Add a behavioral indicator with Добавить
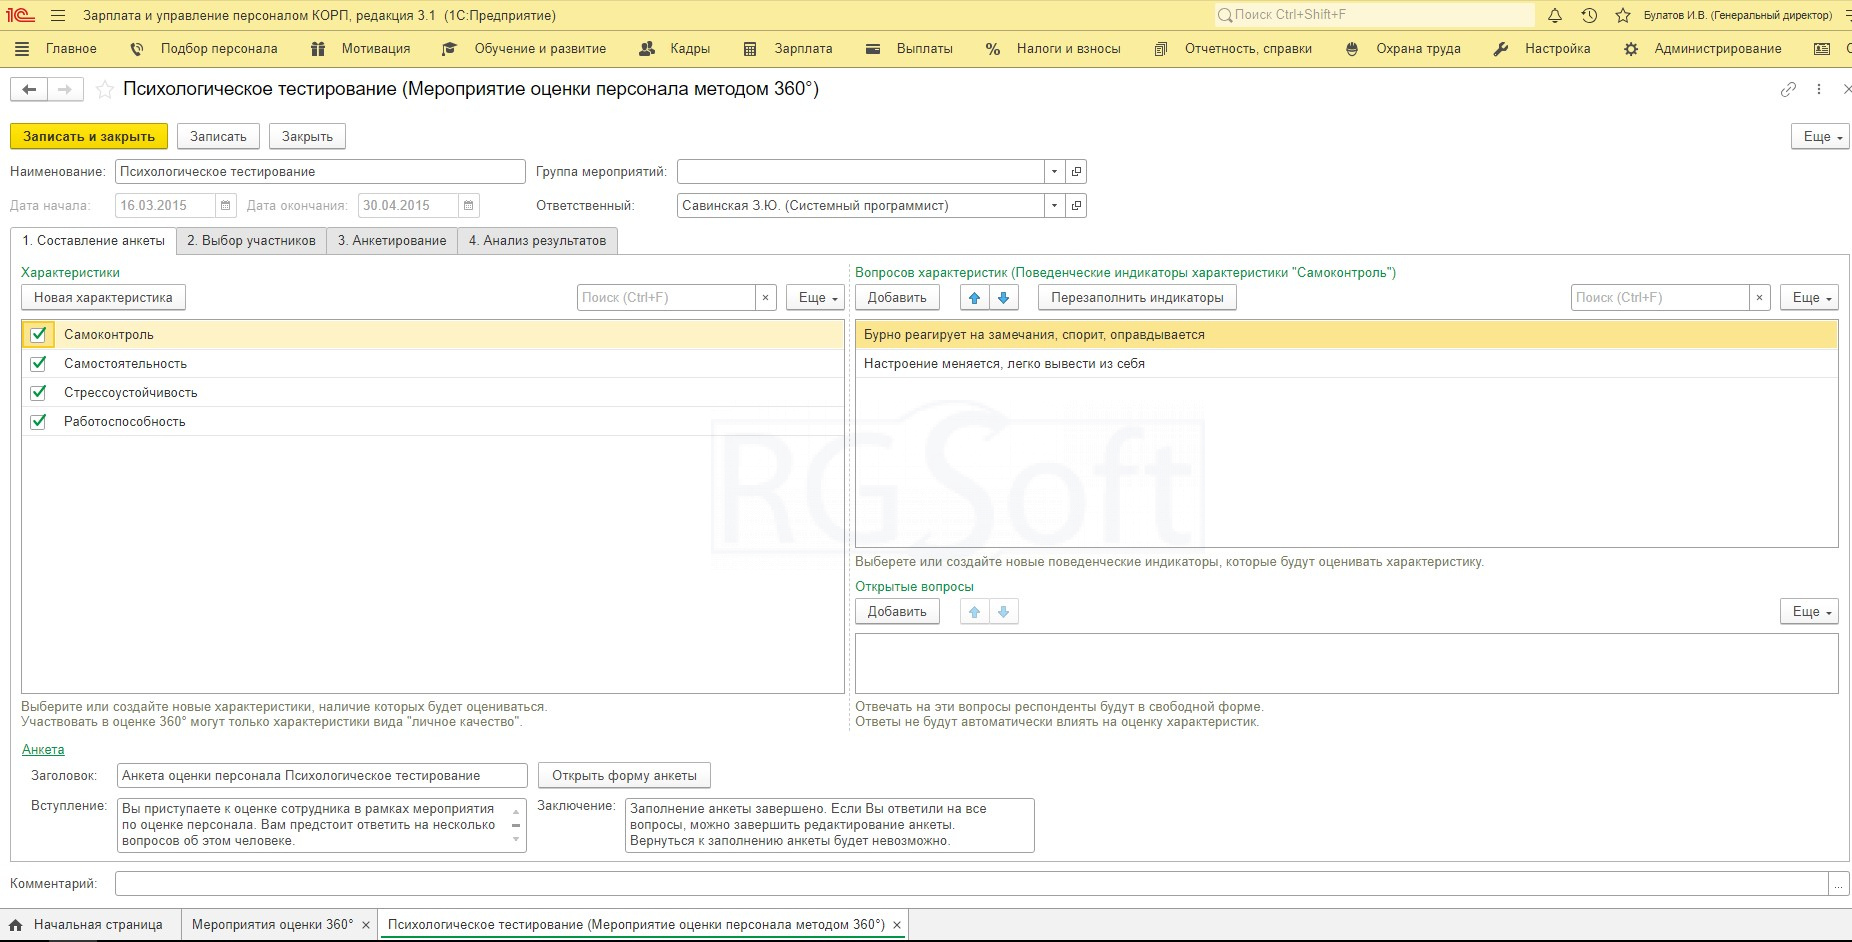Screen dimensions: 1852x942 pyautogui.click(x=897, y=298)
